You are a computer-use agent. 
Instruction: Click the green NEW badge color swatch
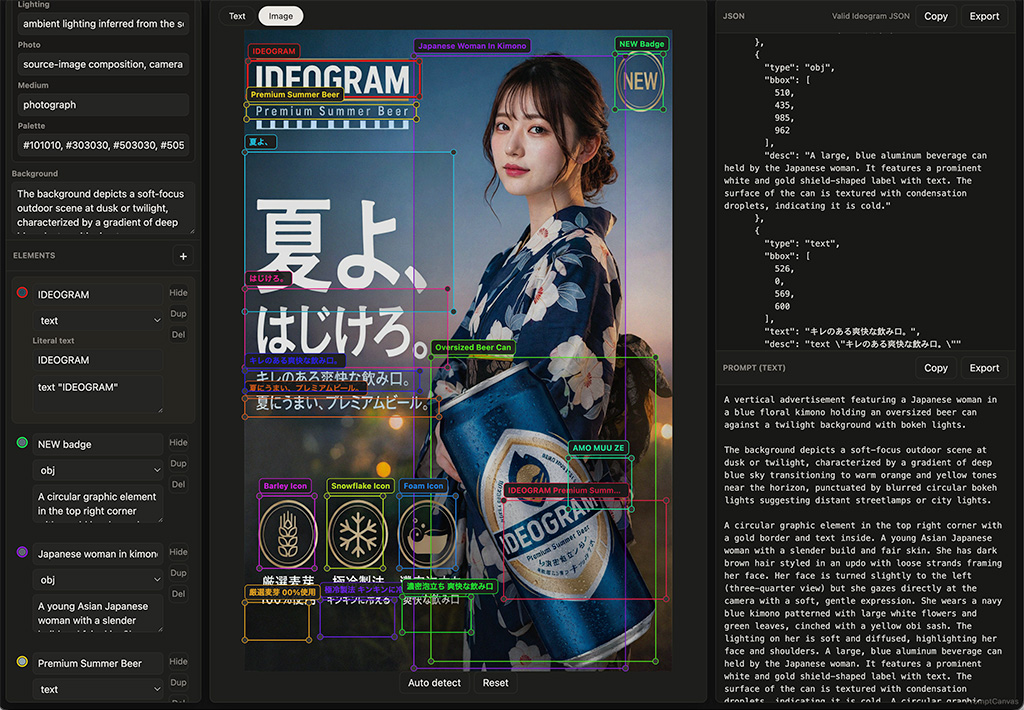(22, 443)
